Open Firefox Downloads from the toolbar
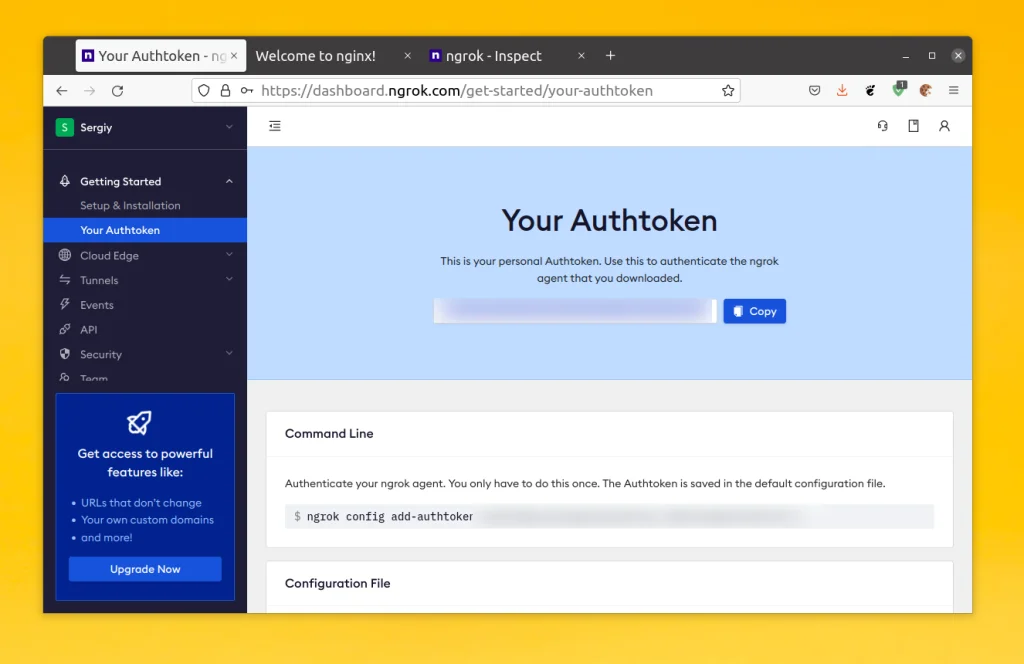This screenshot has width=1024, height=664. 841,90
